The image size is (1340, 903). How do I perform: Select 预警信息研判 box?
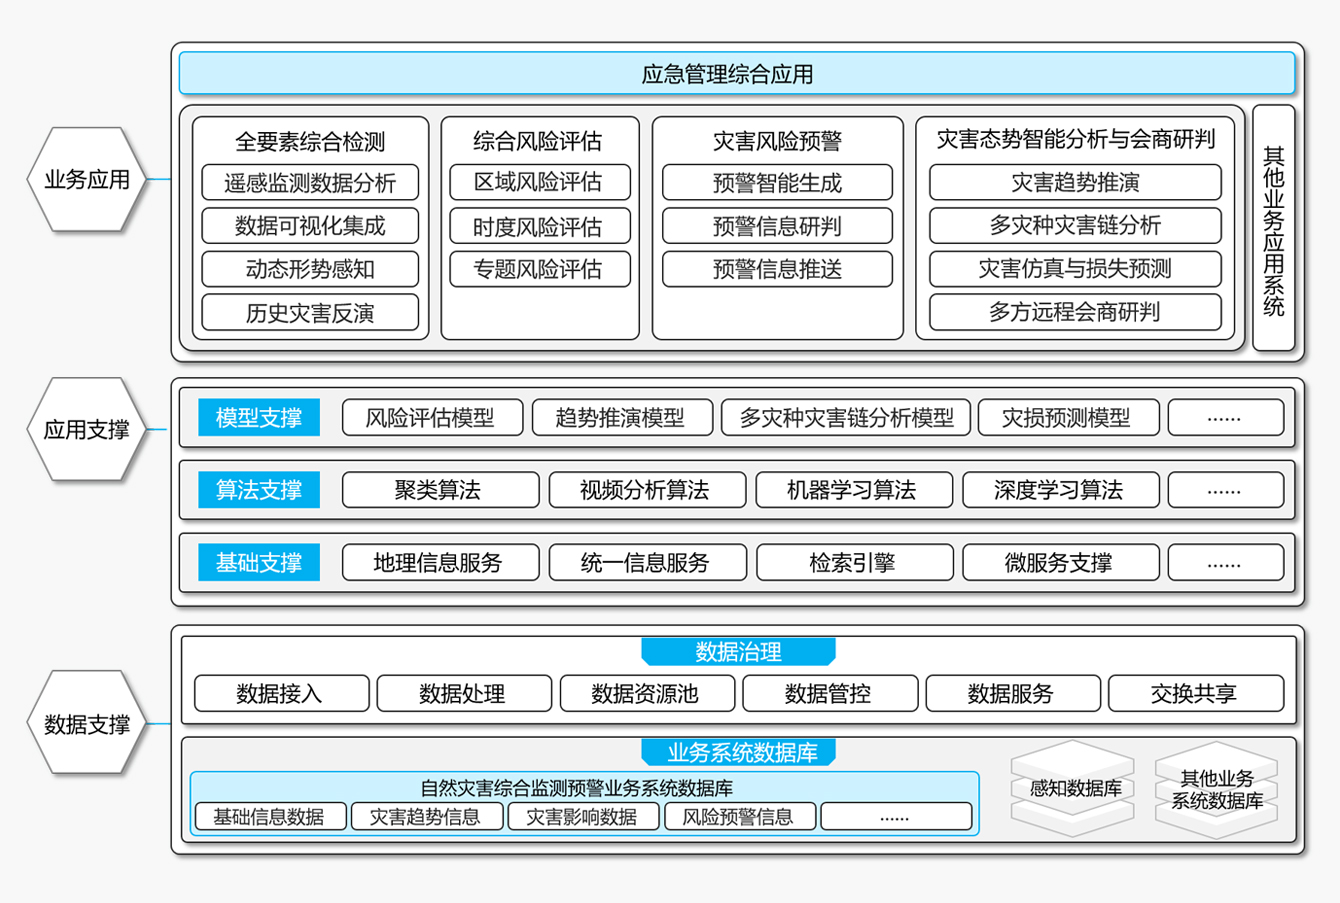[777, 226]
